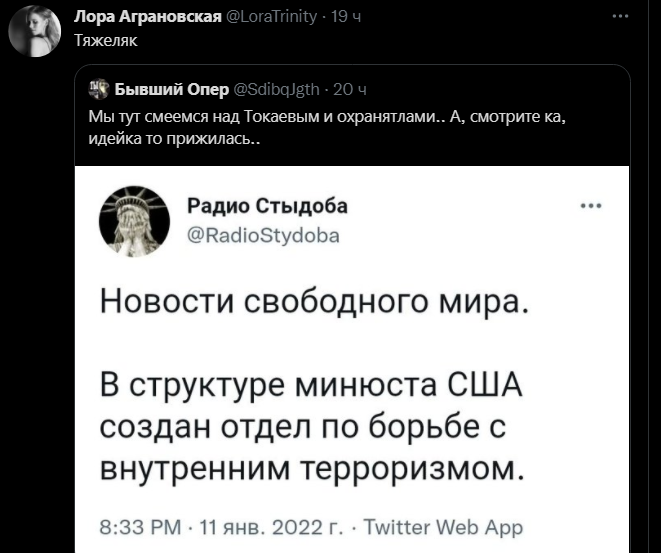Expand the three-dot menu in embedded screenshot
This screenshot has height=553, width=661.
pos(591,206)
